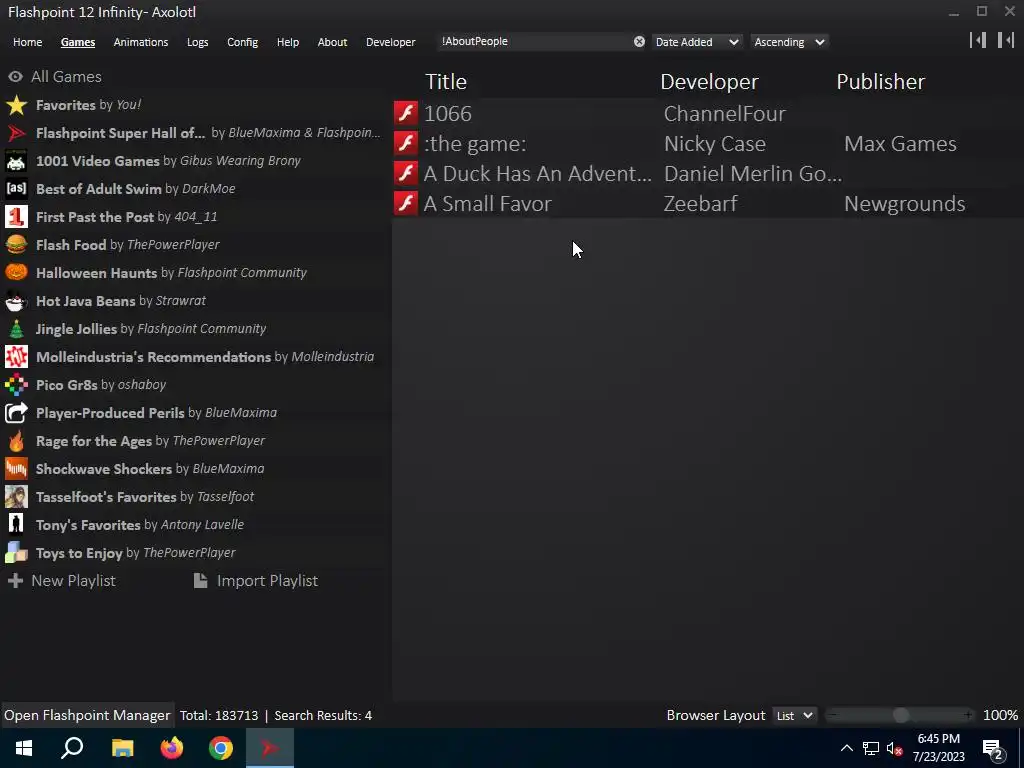Open the Help tab
Viewport: 1024px width, 768px height.
pyautogui.click(x=288, y=42)
